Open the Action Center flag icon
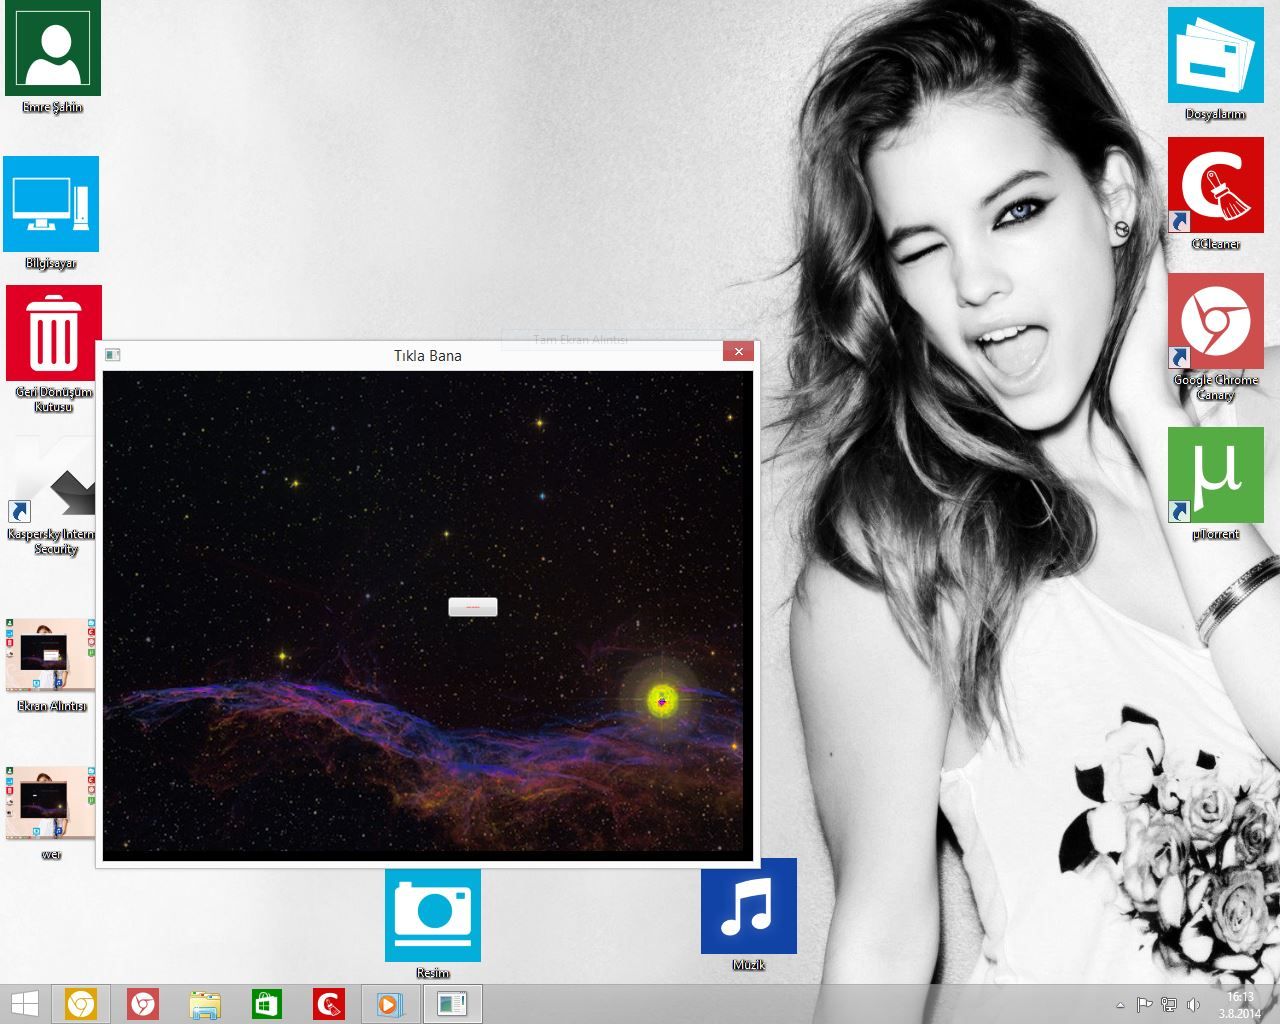 [1145, 1004]
